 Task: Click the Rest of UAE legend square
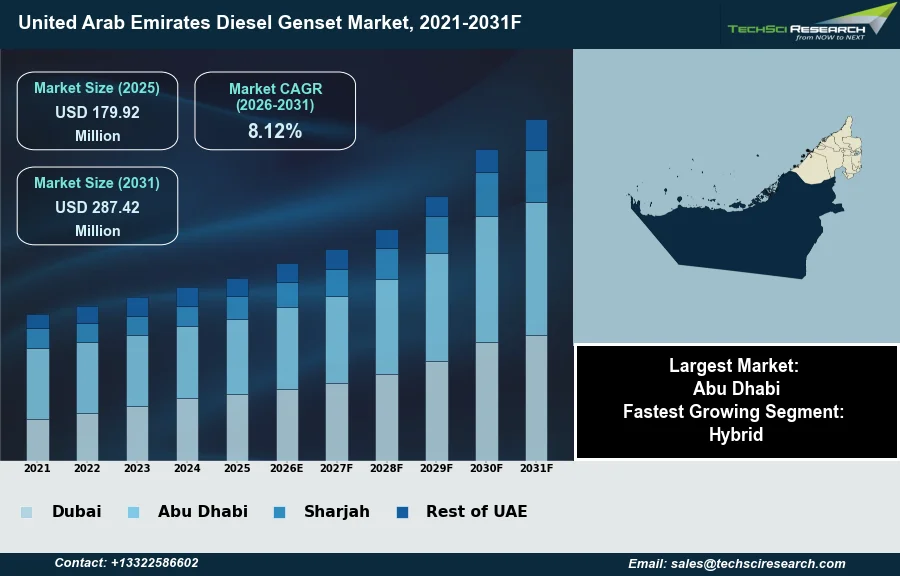click(402, 512)
